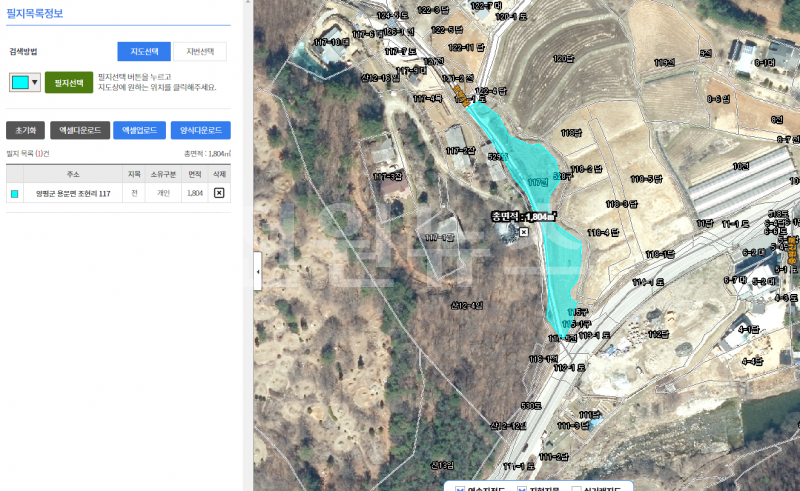Enable the unchecked third map layer checkbox

[576, 489]
